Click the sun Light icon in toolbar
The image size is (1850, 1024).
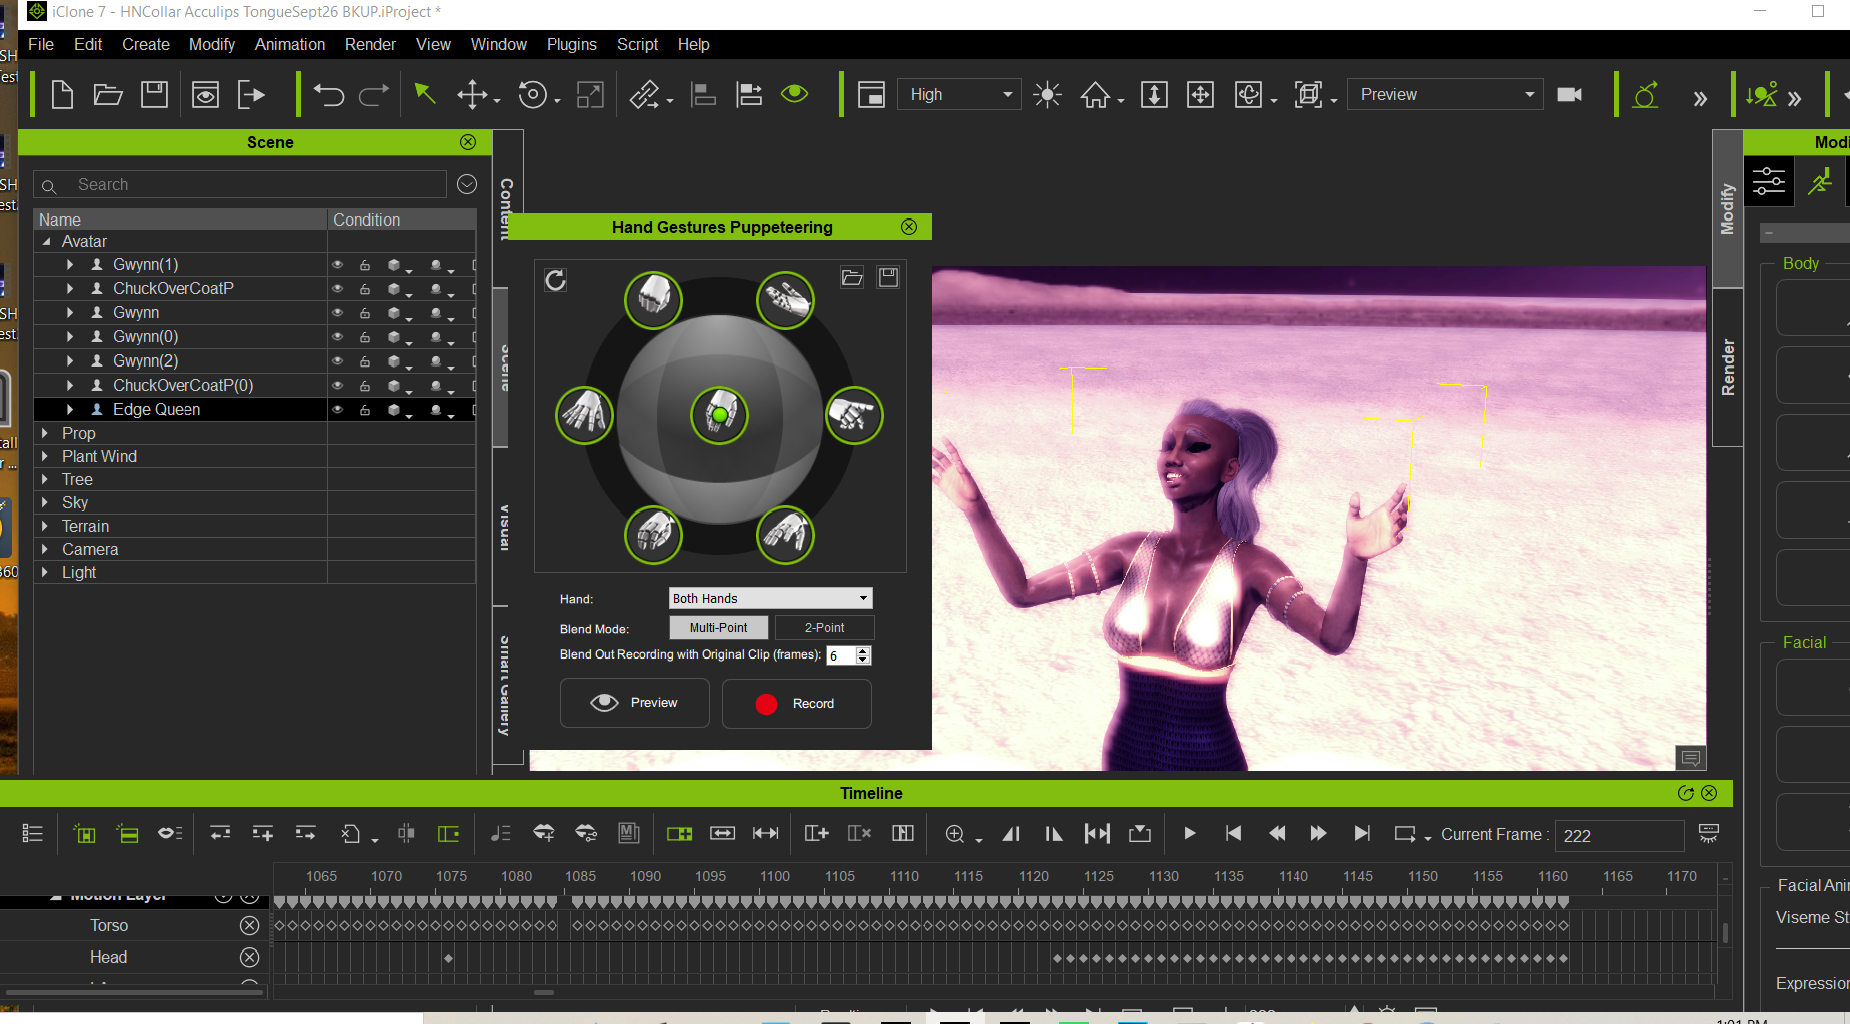point(1047,95)
